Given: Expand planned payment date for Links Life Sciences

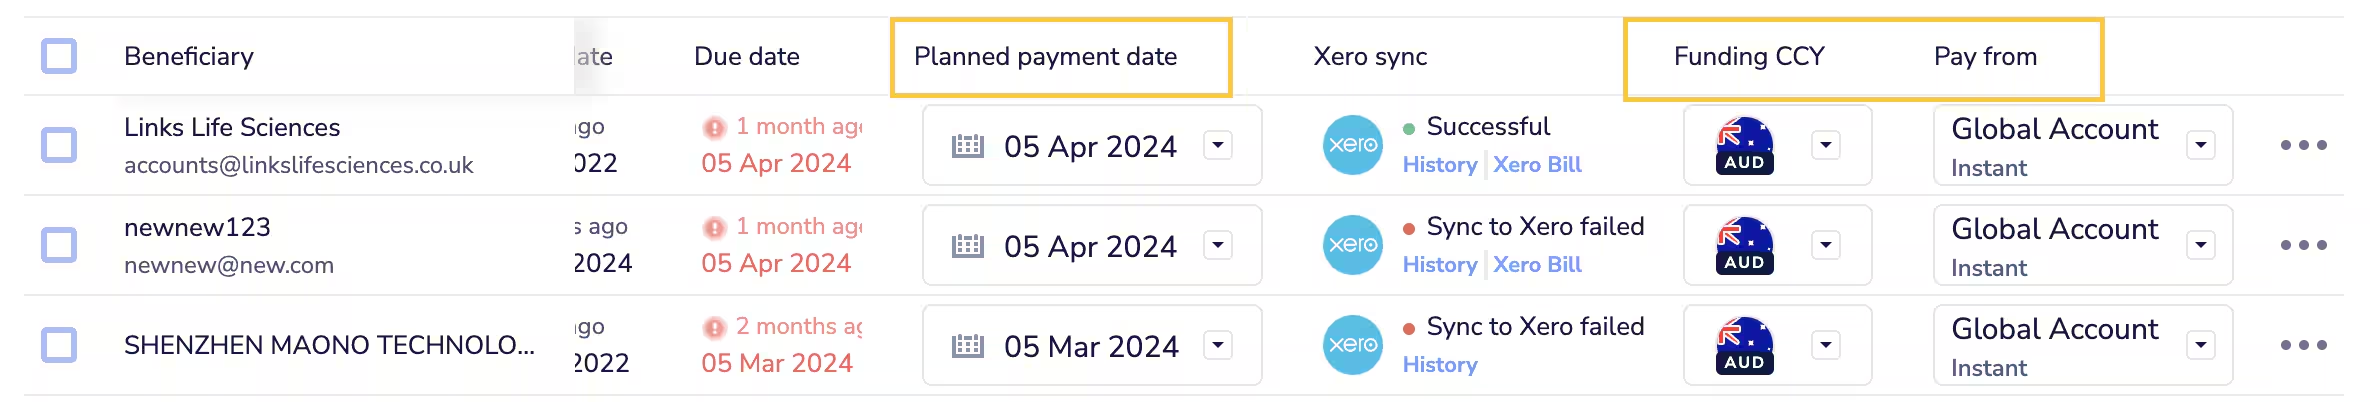Looking at the screenshot, I should 1217,145.
